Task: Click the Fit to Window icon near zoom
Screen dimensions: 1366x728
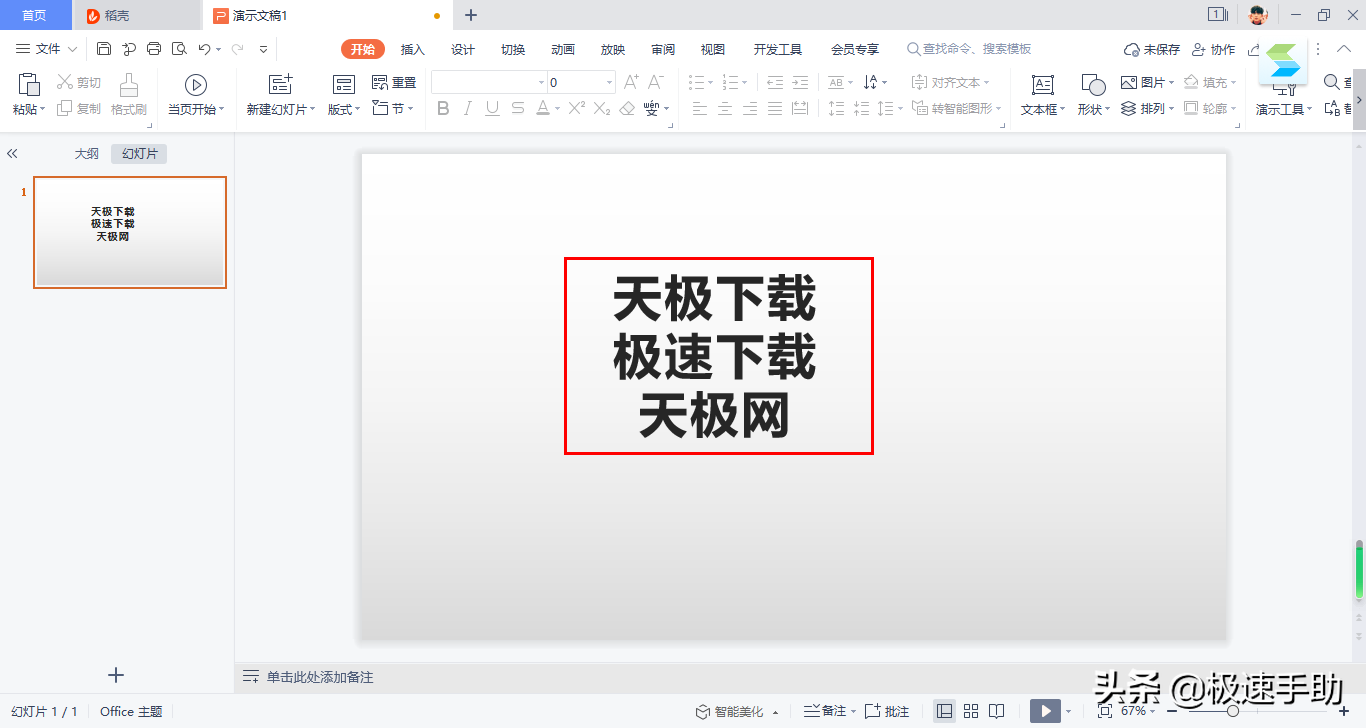Action: click(1105, 711)
